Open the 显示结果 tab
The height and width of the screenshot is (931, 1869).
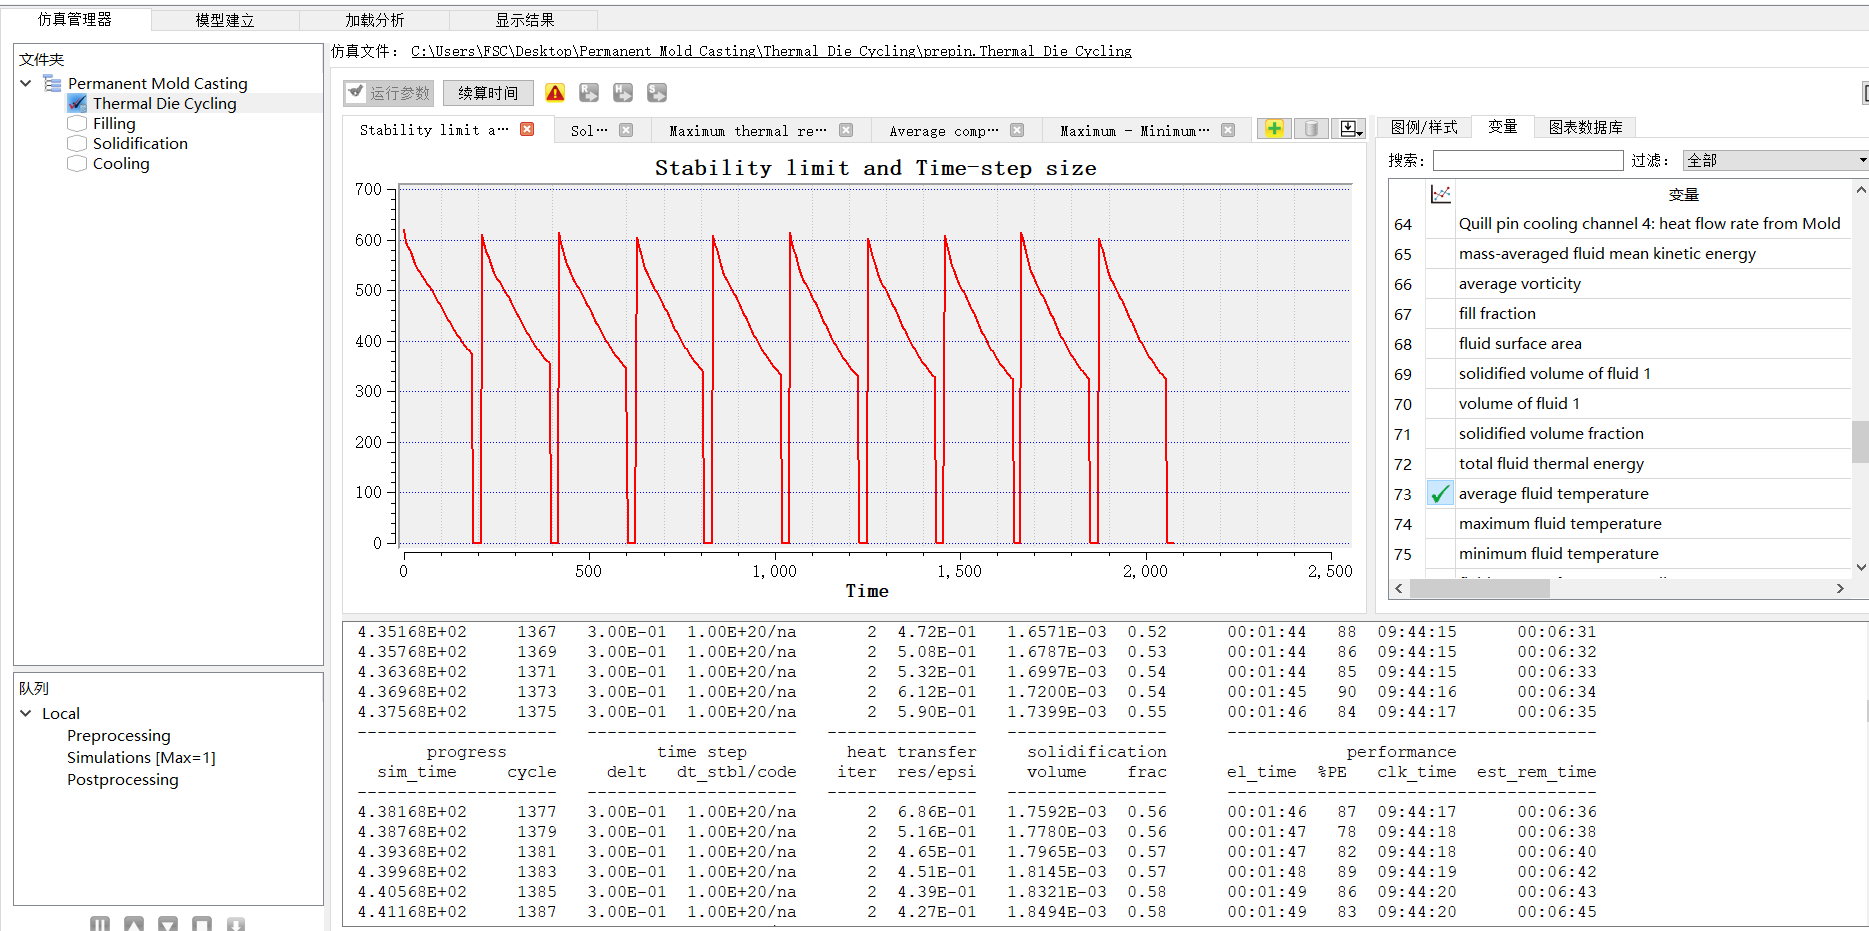[525, 20]
